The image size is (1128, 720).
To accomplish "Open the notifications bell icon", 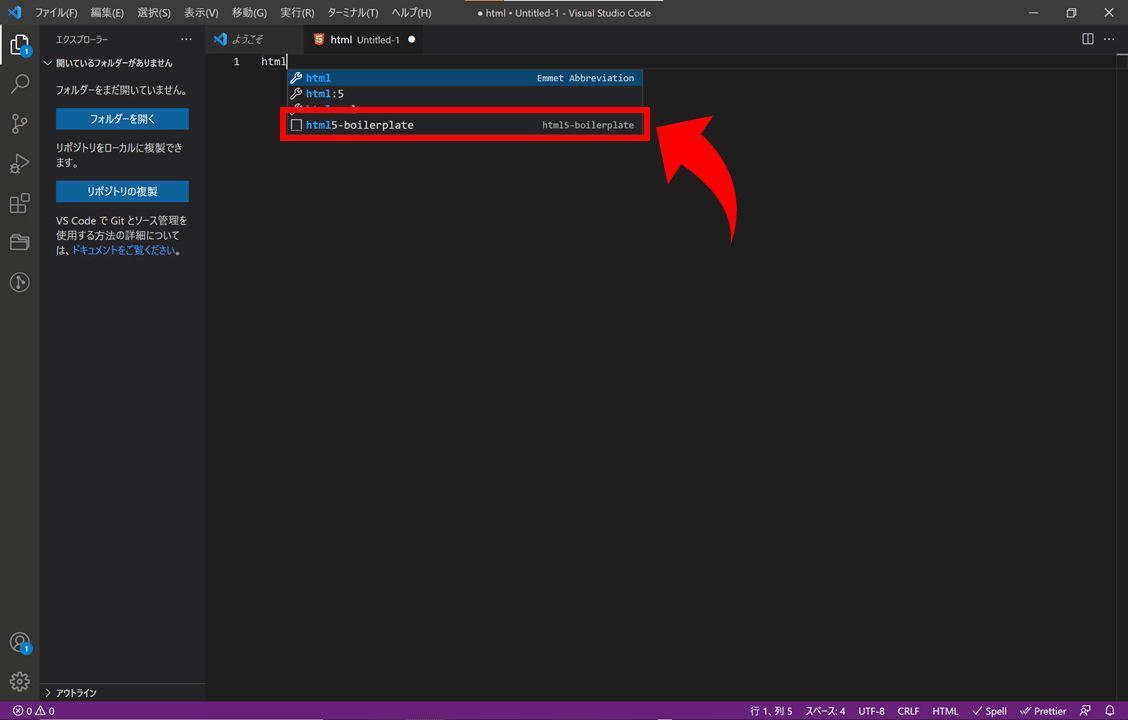I will click(1109, 711).
